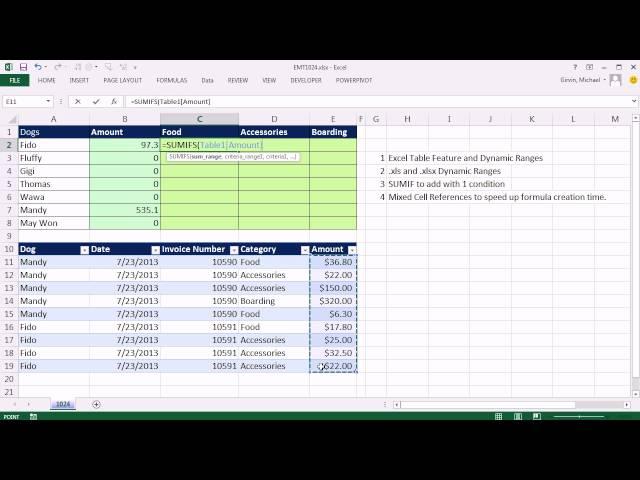Switch to the REVIEW ribbon tab
Image resolution: width=640 pixels, height=480 pixels.
click(238, 80)
